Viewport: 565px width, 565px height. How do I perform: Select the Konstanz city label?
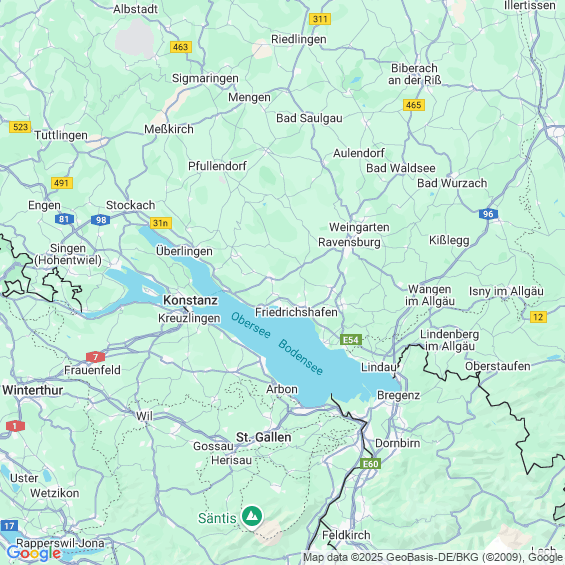coord(190,300)
